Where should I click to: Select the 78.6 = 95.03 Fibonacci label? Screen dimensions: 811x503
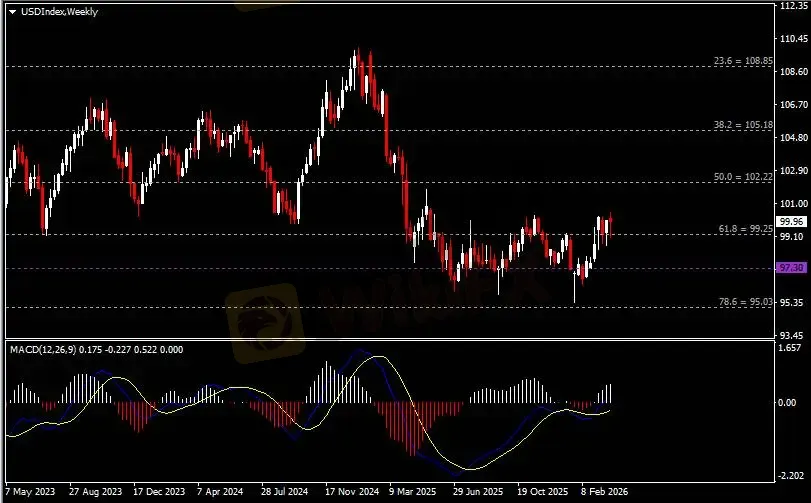coord(746,302)
